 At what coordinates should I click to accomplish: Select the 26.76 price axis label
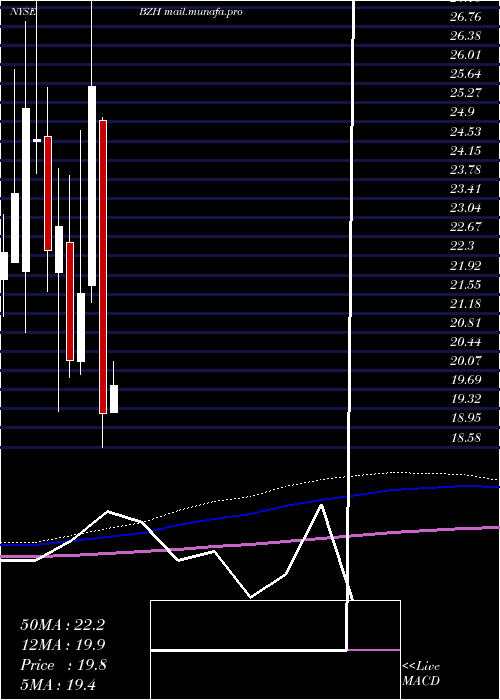click(465, 17)
